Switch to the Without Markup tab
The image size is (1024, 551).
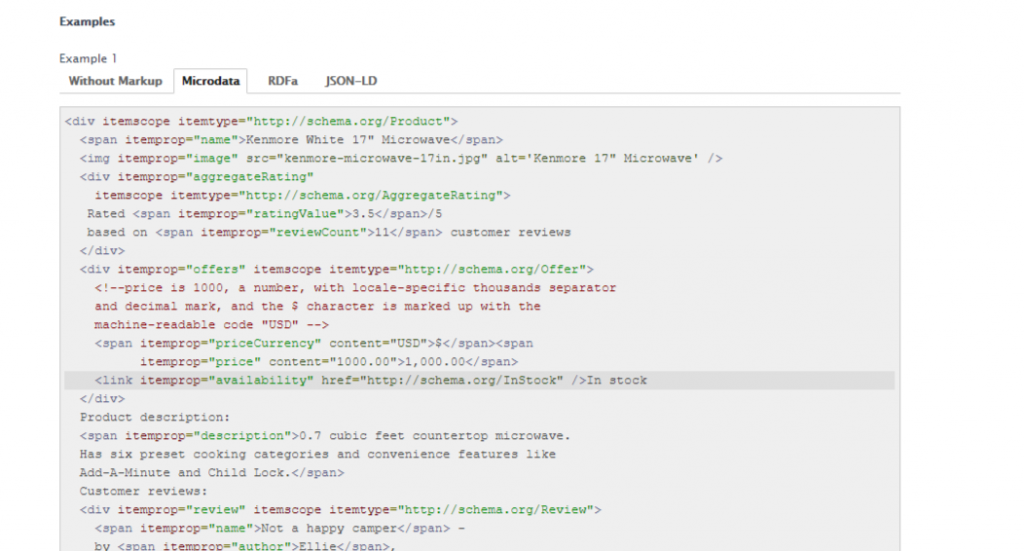coord(115,81)
